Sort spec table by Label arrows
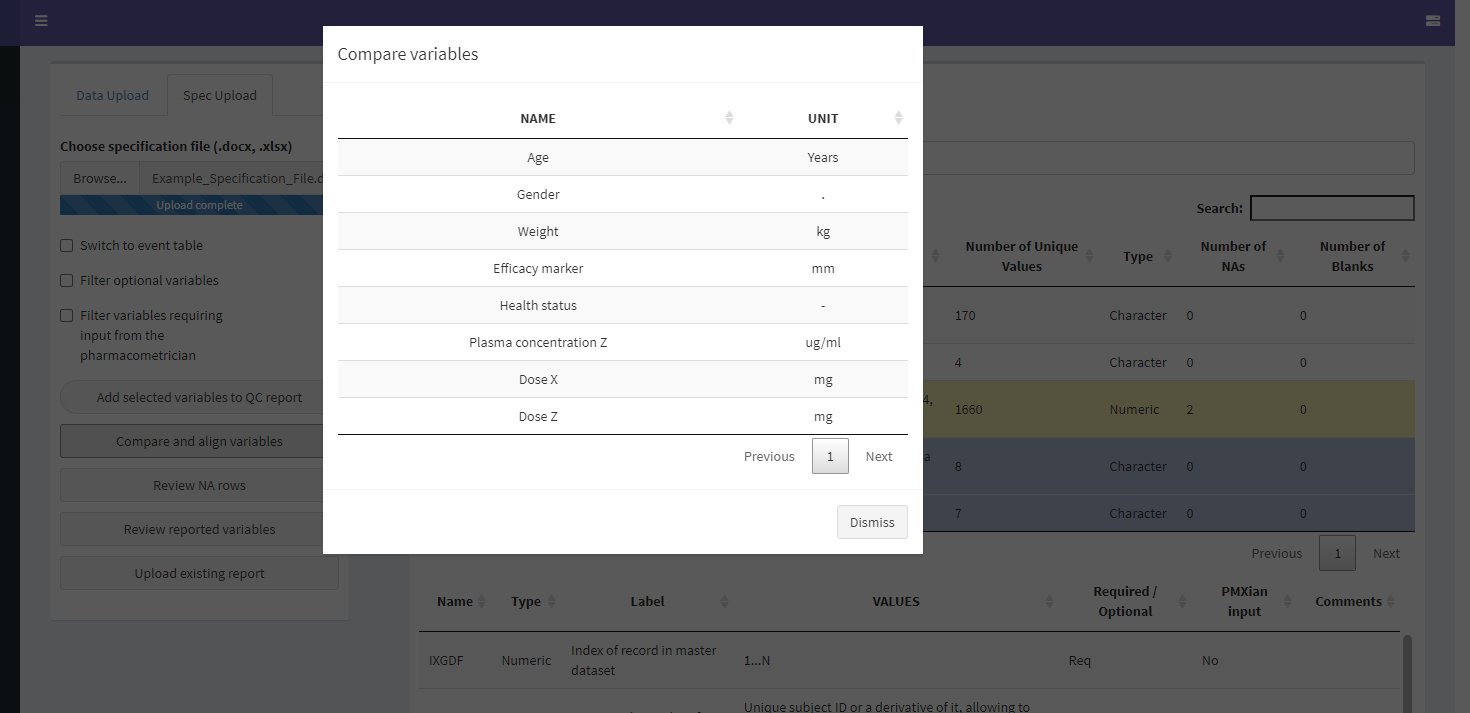The height and width of the screenshot is (713, 1470). (x=724, y=602)
